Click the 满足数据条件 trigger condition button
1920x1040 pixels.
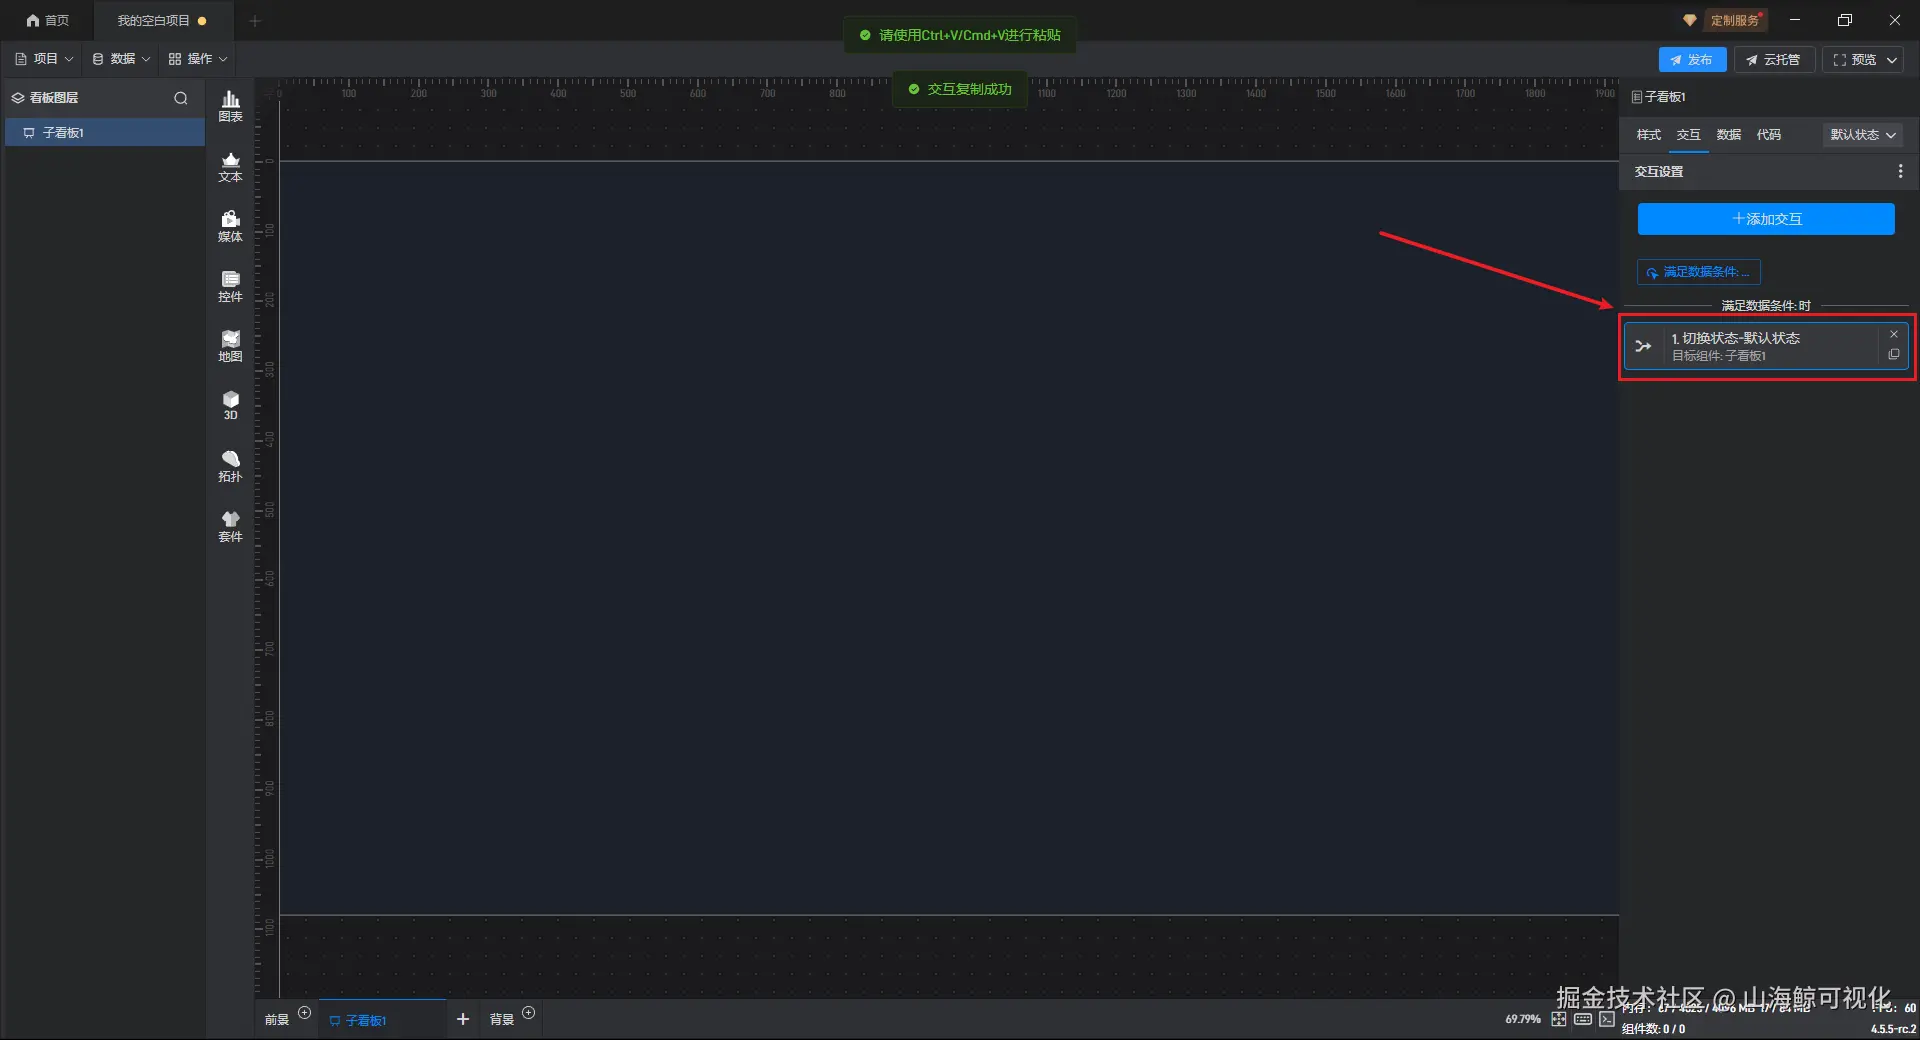coord(1698,272)
